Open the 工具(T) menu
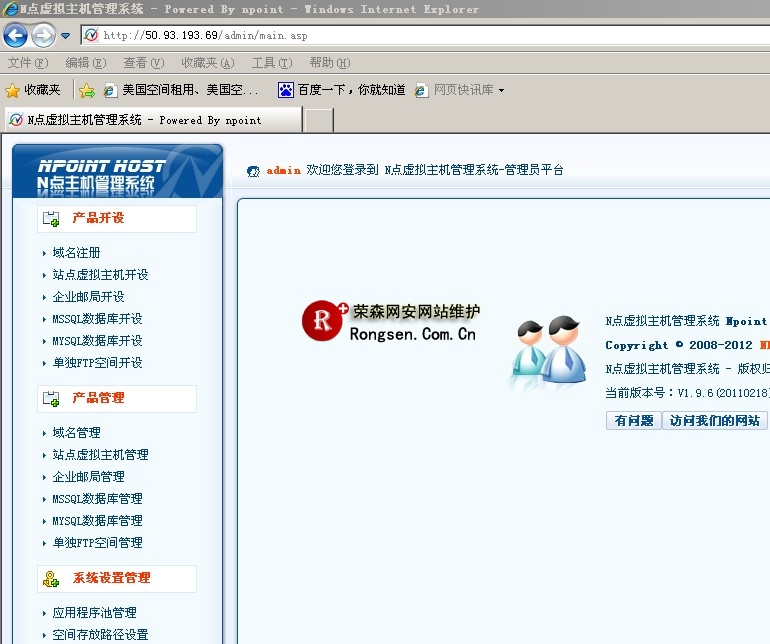Image resolution: width=770 pixels, height=644 pixels. tap(270, 63)
